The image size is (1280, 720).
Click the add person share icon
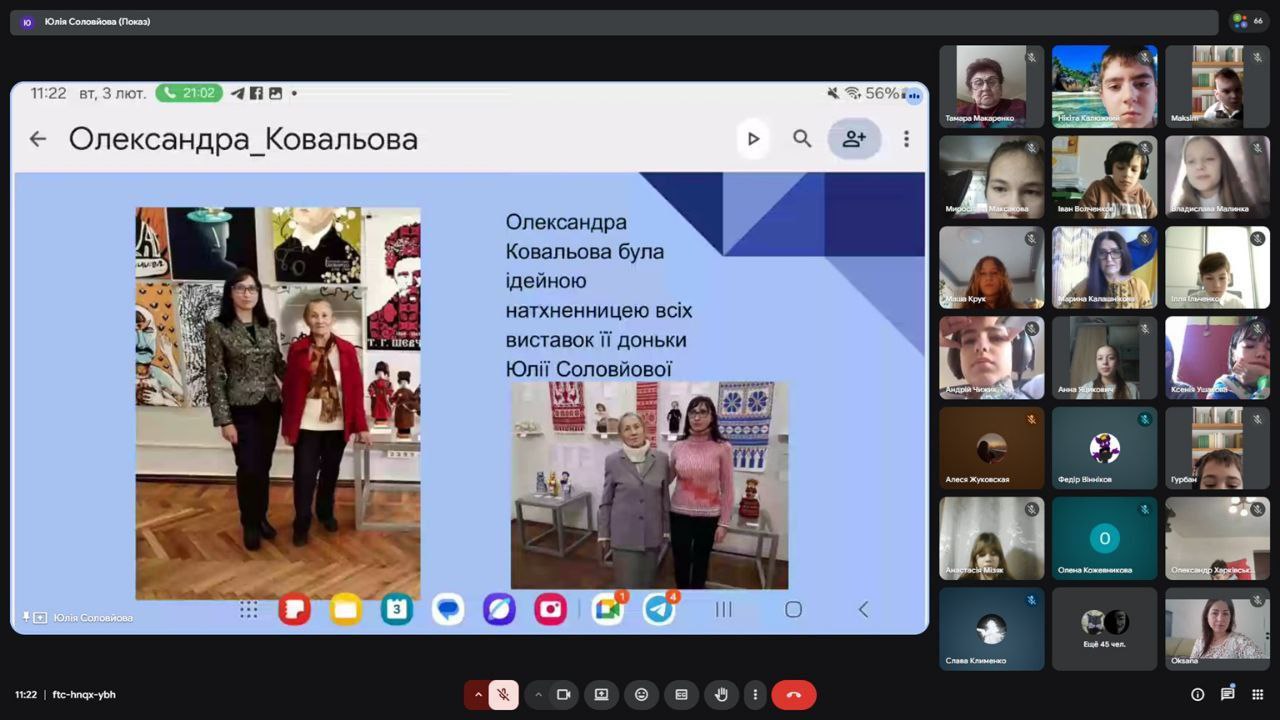(854, 139)
